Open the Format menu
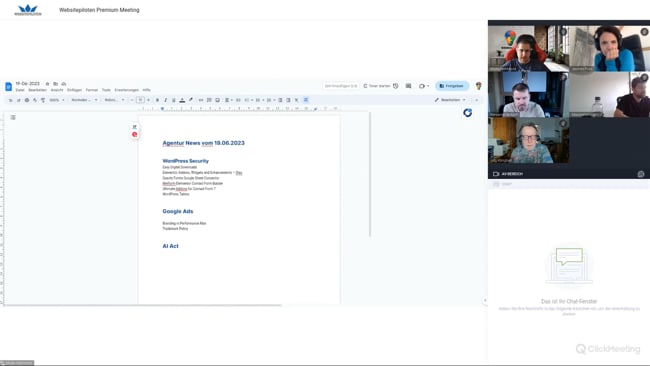The image size is (650, 366). pos(92,90)
